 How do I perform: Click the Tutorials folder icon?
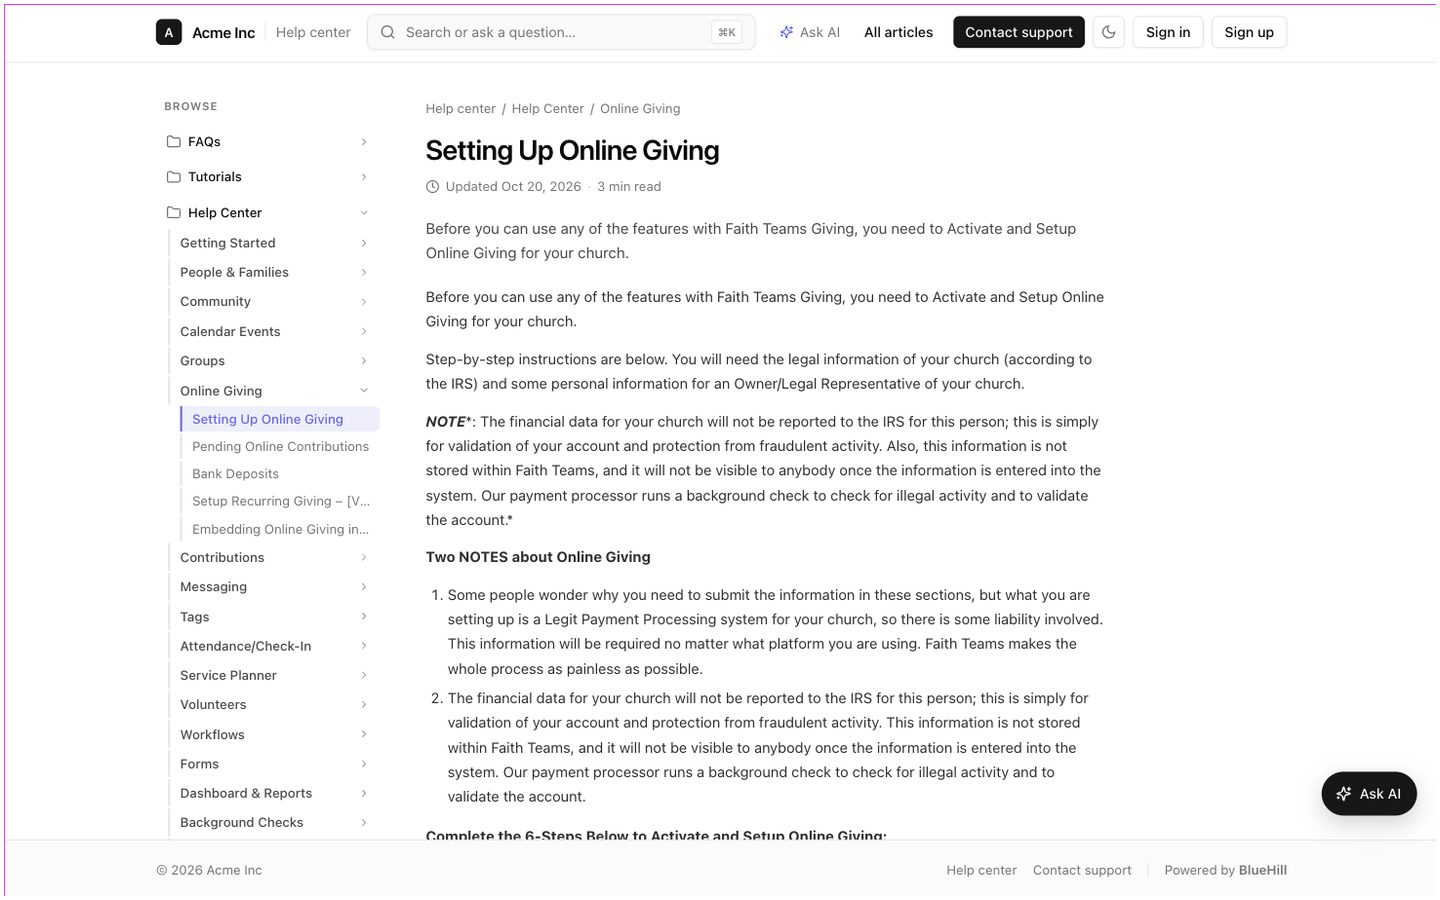point(174,177)
